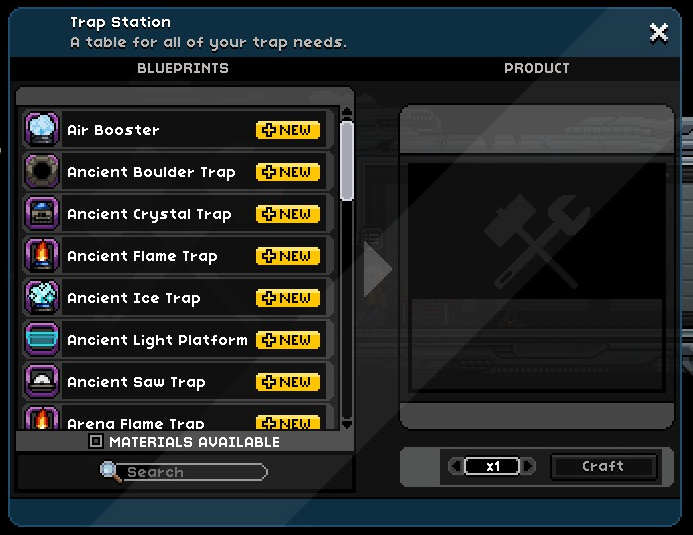Click the blueprint list scrollbar thumb

(x=347, y=161)
